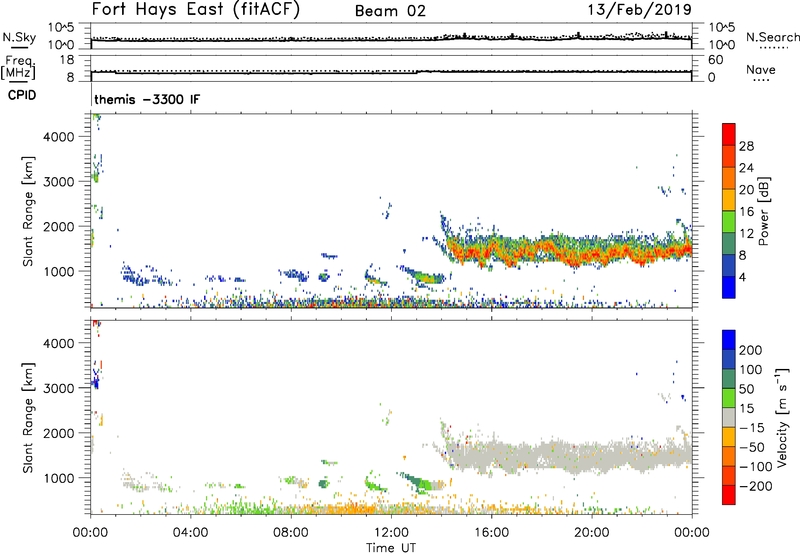Image resolution: width=800 pixels, height=554 pixels.
Task: Select the velocity panel's 3000 km tick
Action: (x=59, y=388)
